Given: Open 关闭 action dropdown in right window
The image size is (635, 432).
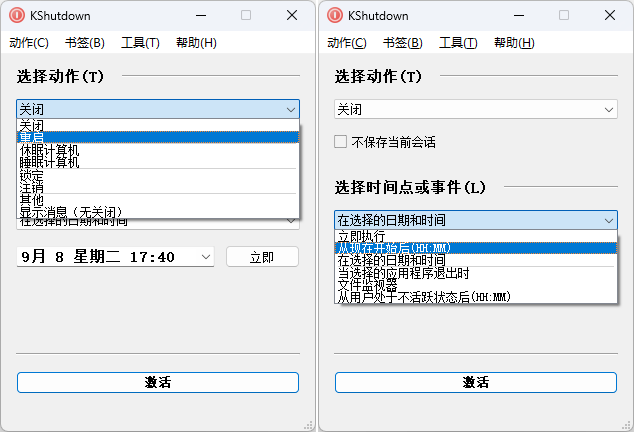Looking at the screenshot, I should [x=476, y=109].
